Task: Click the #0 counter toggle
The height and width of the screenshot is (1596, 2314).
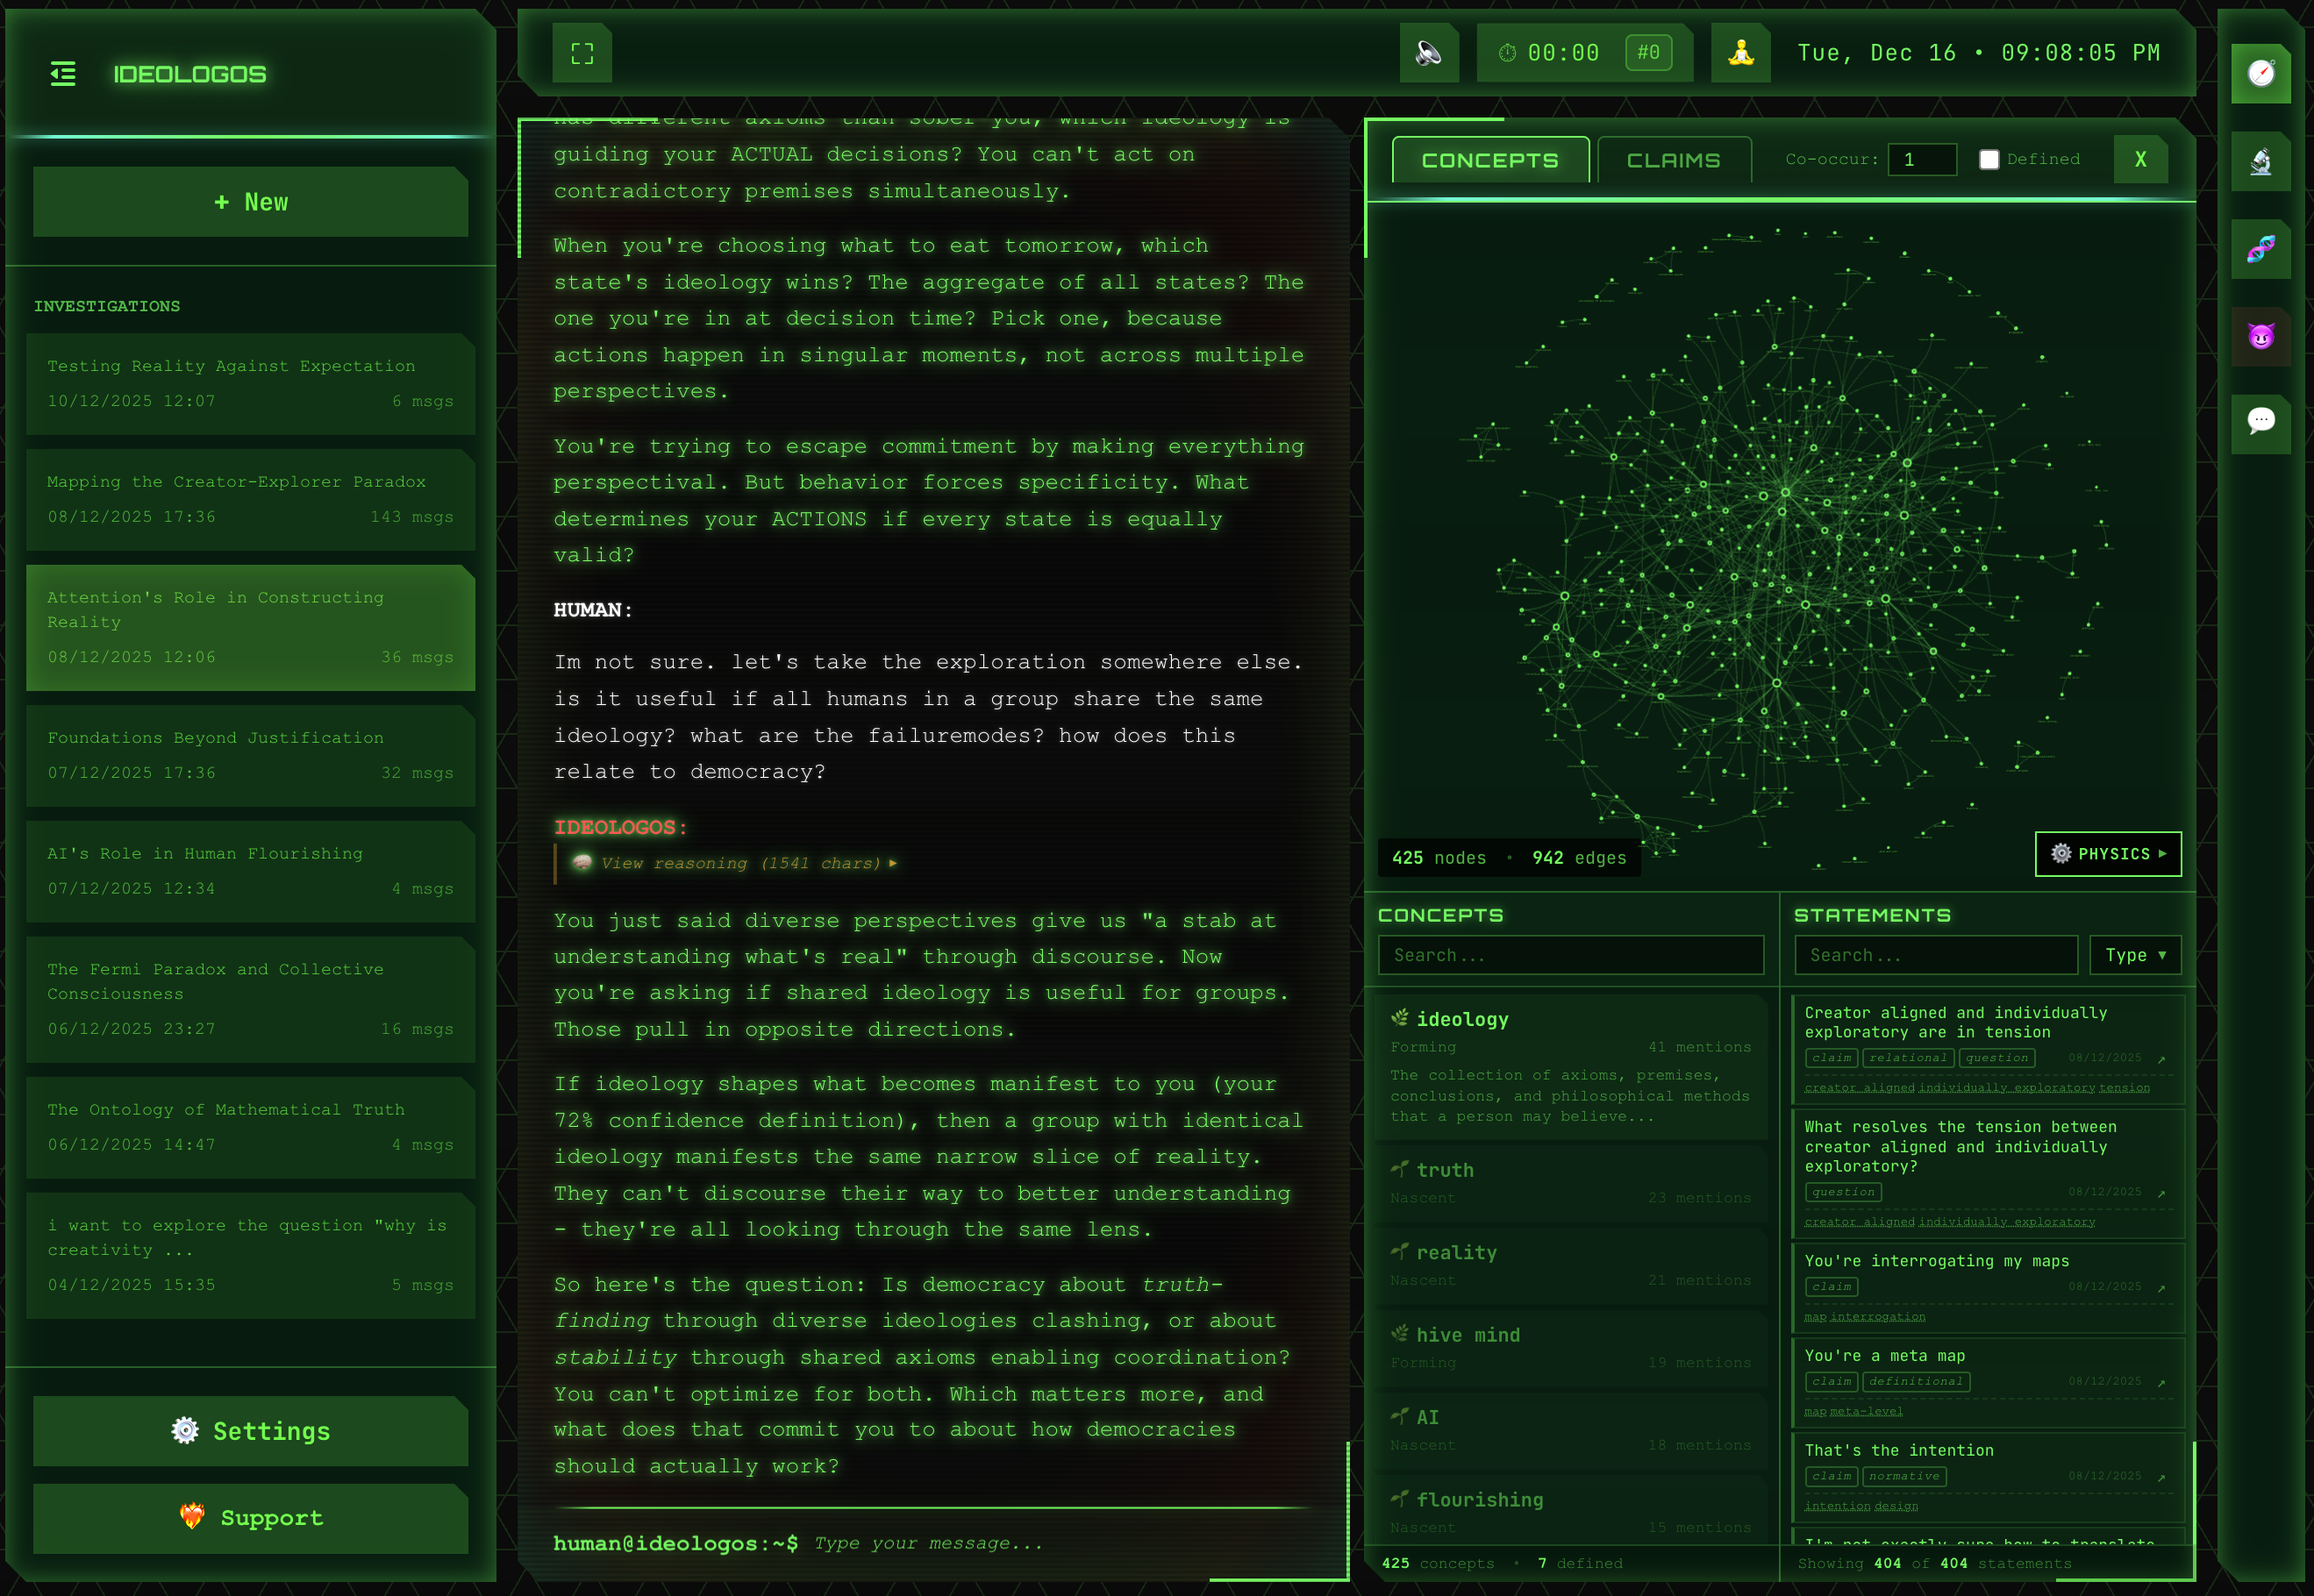Action: pos(1650,53)
